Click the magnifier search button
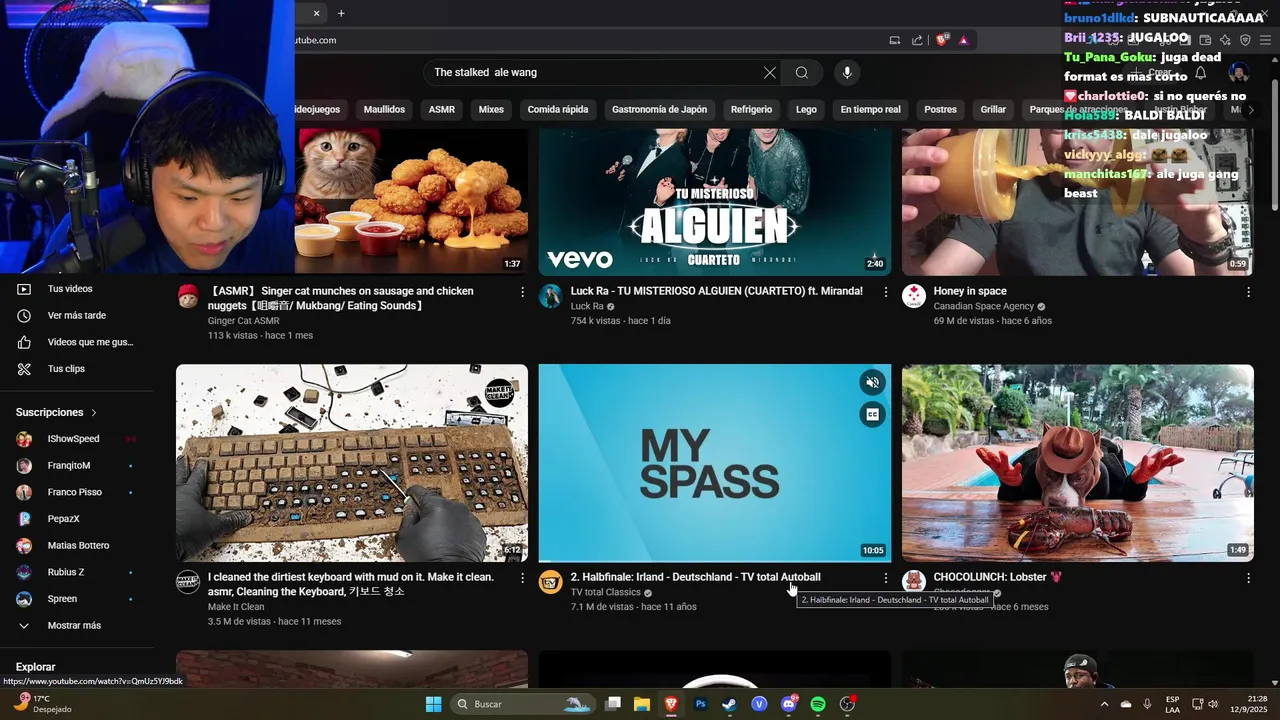1280x720 pixels. [801, 72]
